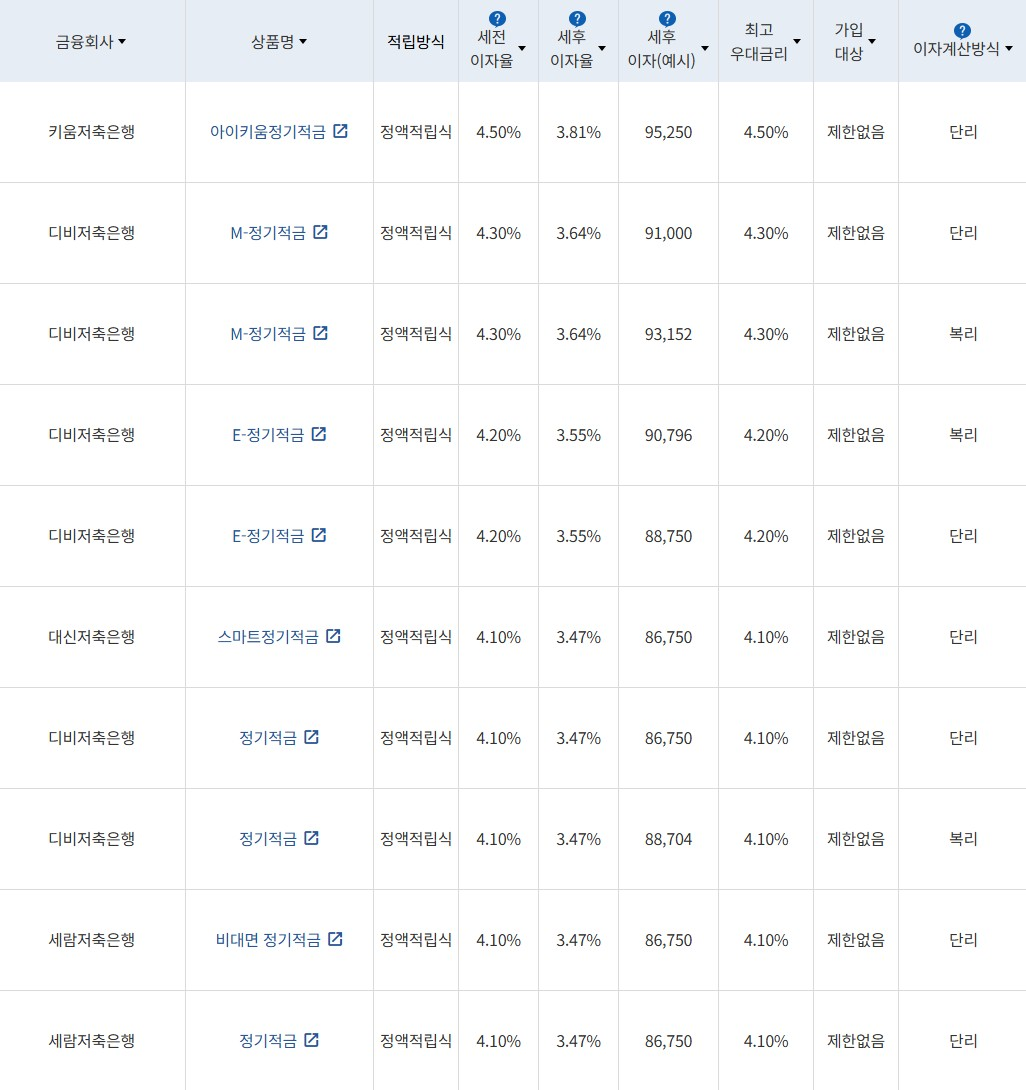Open external link icon for 비대면 정기적금
The height and width of the screenshot is (1090, 1026).
pyautogui.click(x=335, y=939)
